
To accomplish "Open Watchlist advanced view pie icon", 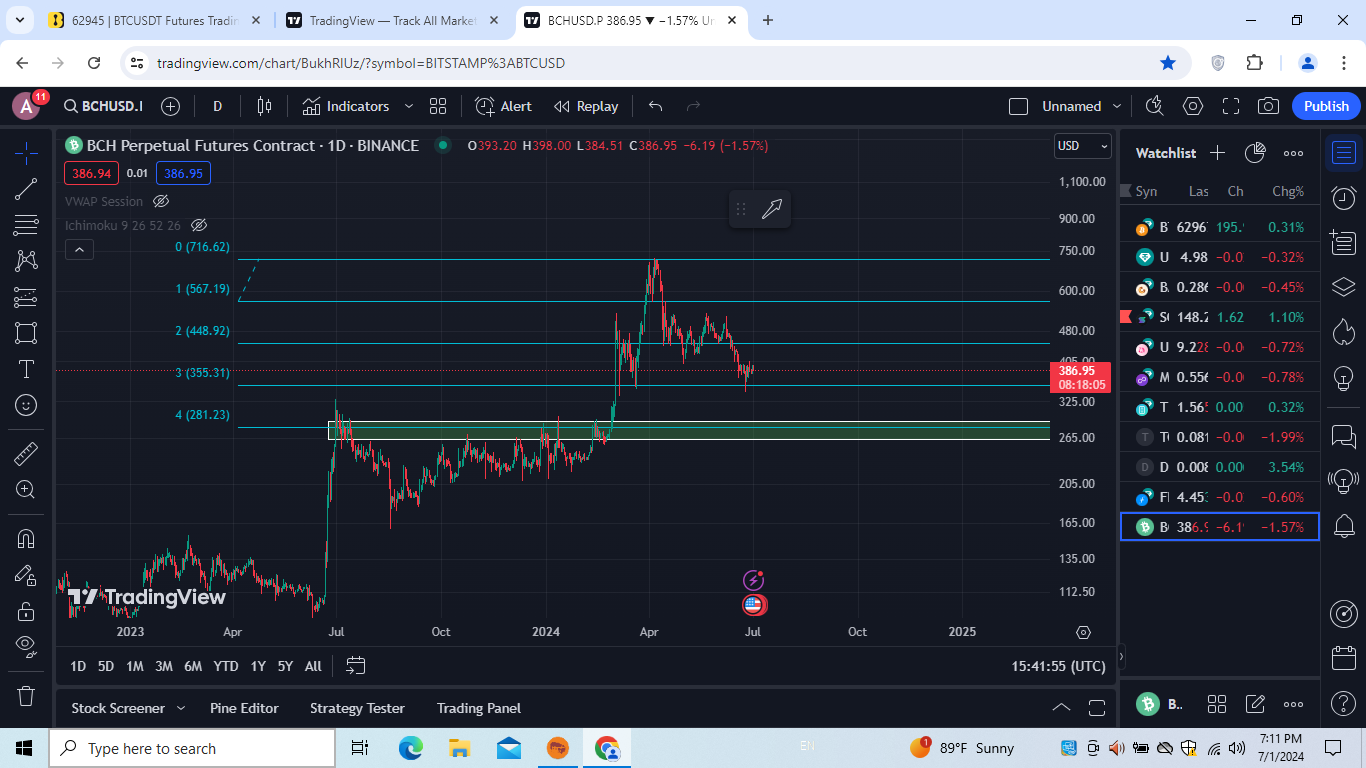I will tap(1255, 153).
